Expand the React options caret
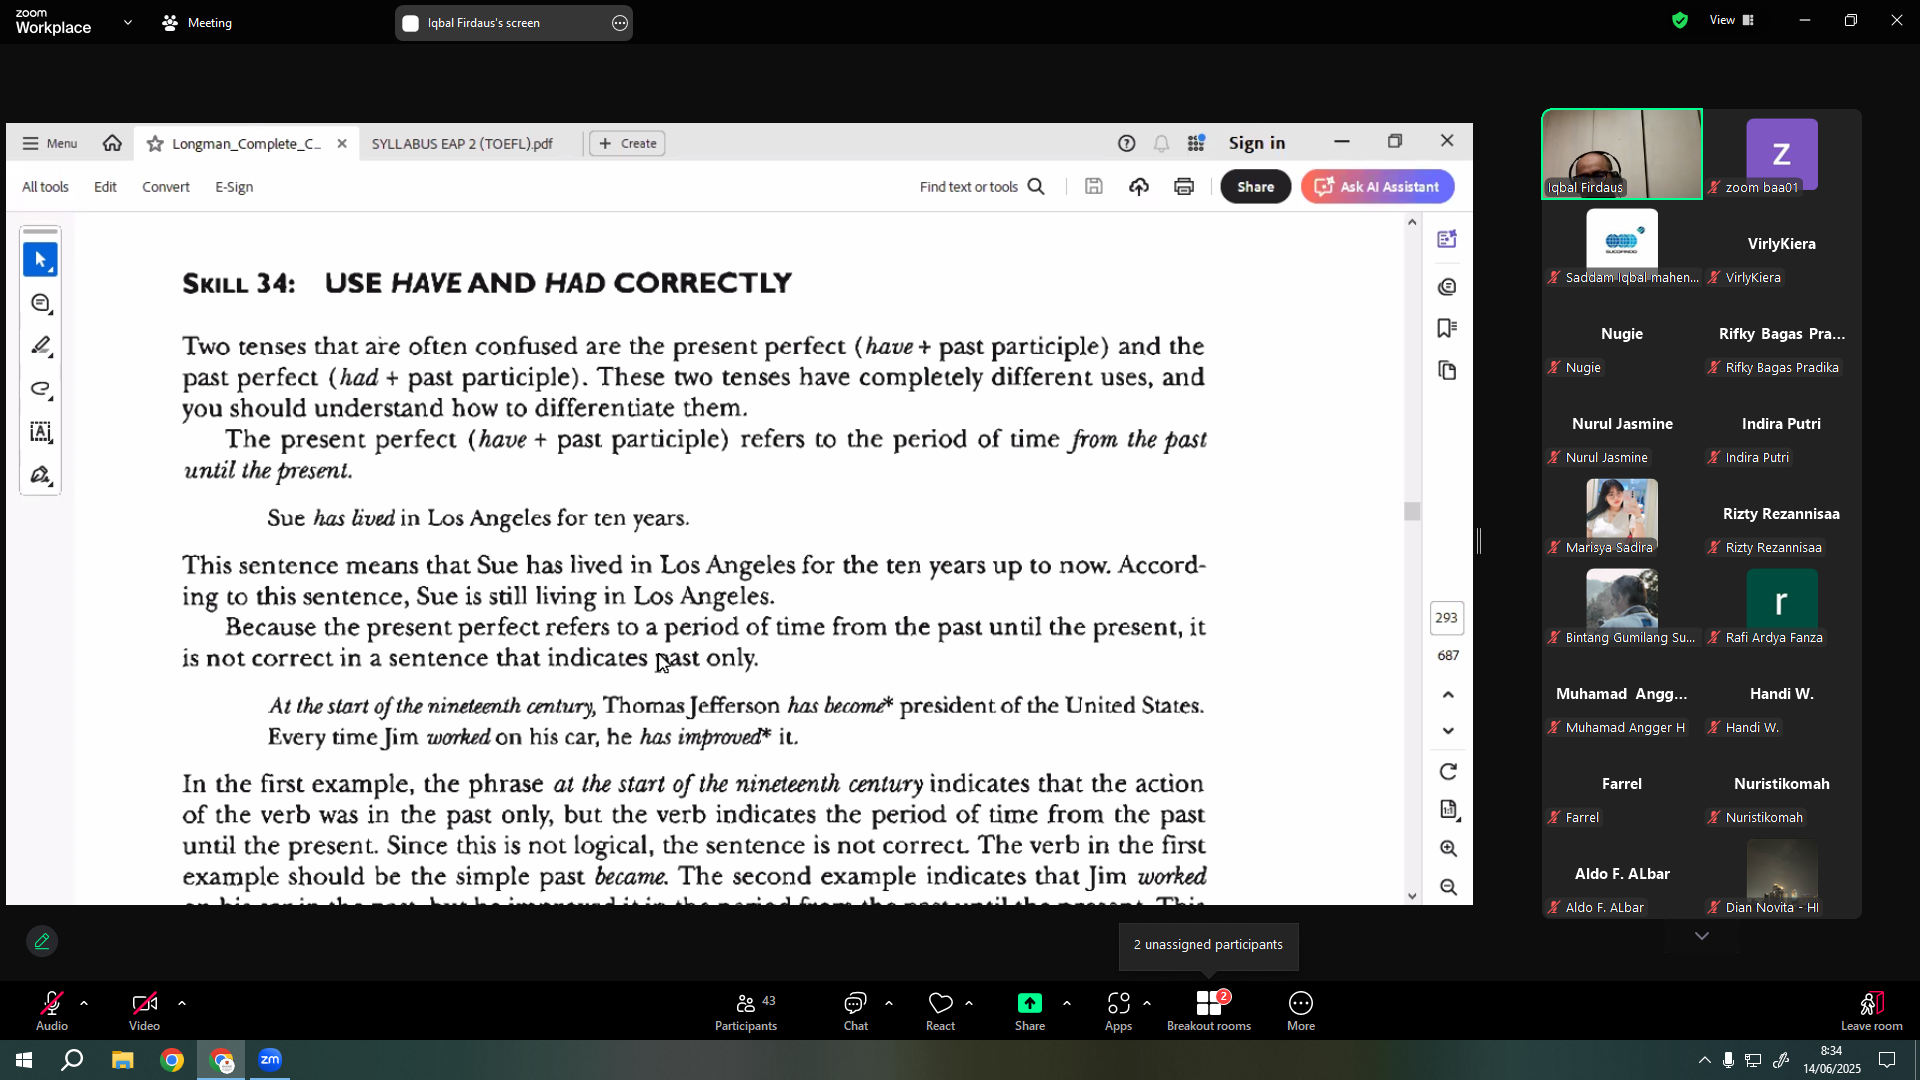 [x=969, y=1003]
